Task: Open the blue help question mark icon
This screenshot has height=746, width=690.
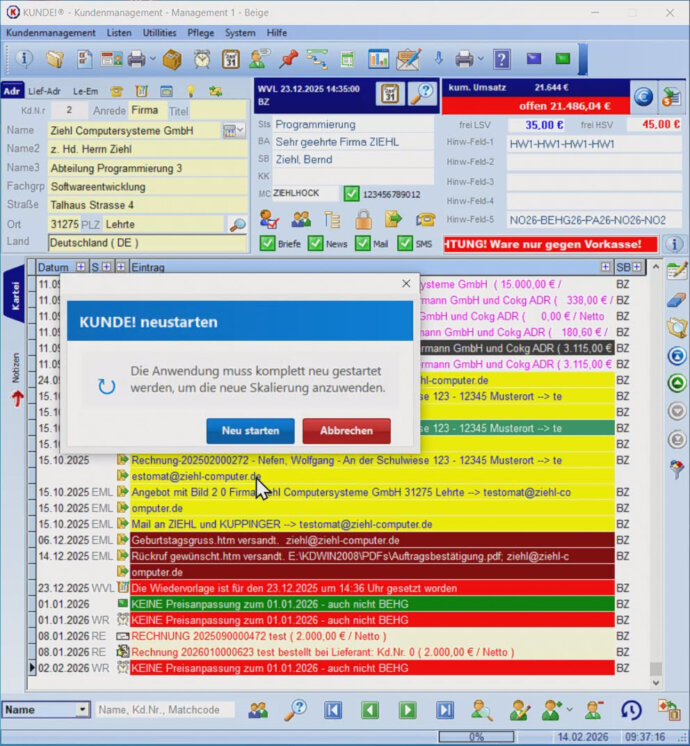Action: click(501, 59)
